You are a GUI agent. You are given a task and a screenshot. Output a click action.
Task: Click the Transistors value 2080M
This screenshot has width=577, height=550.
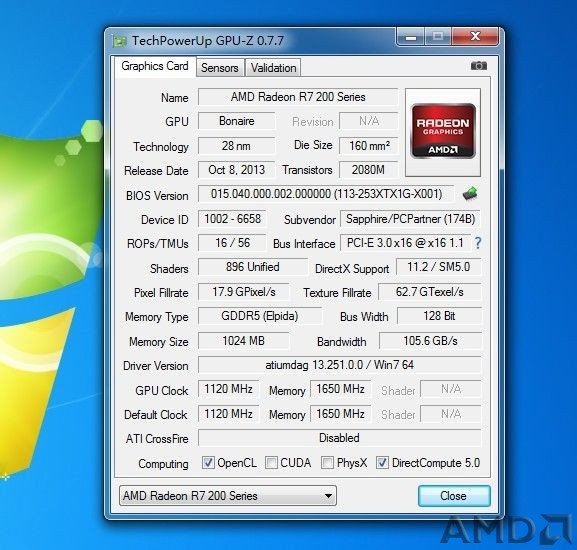[369, 170]
